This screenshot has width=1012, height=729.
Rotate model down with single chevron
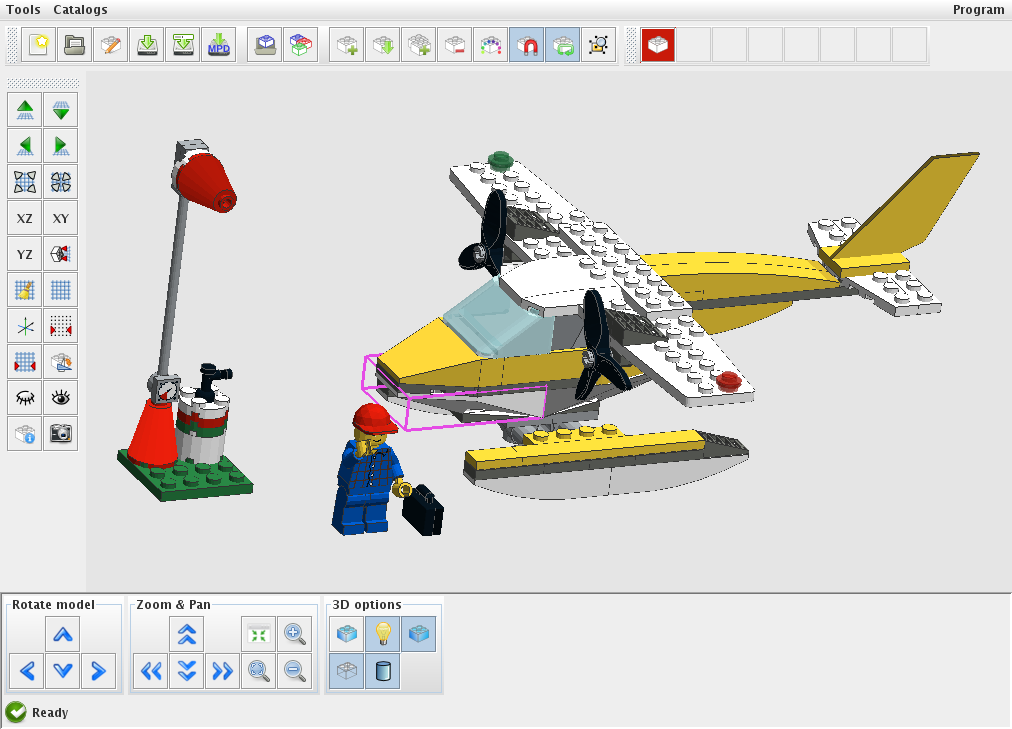click(63, 671)
